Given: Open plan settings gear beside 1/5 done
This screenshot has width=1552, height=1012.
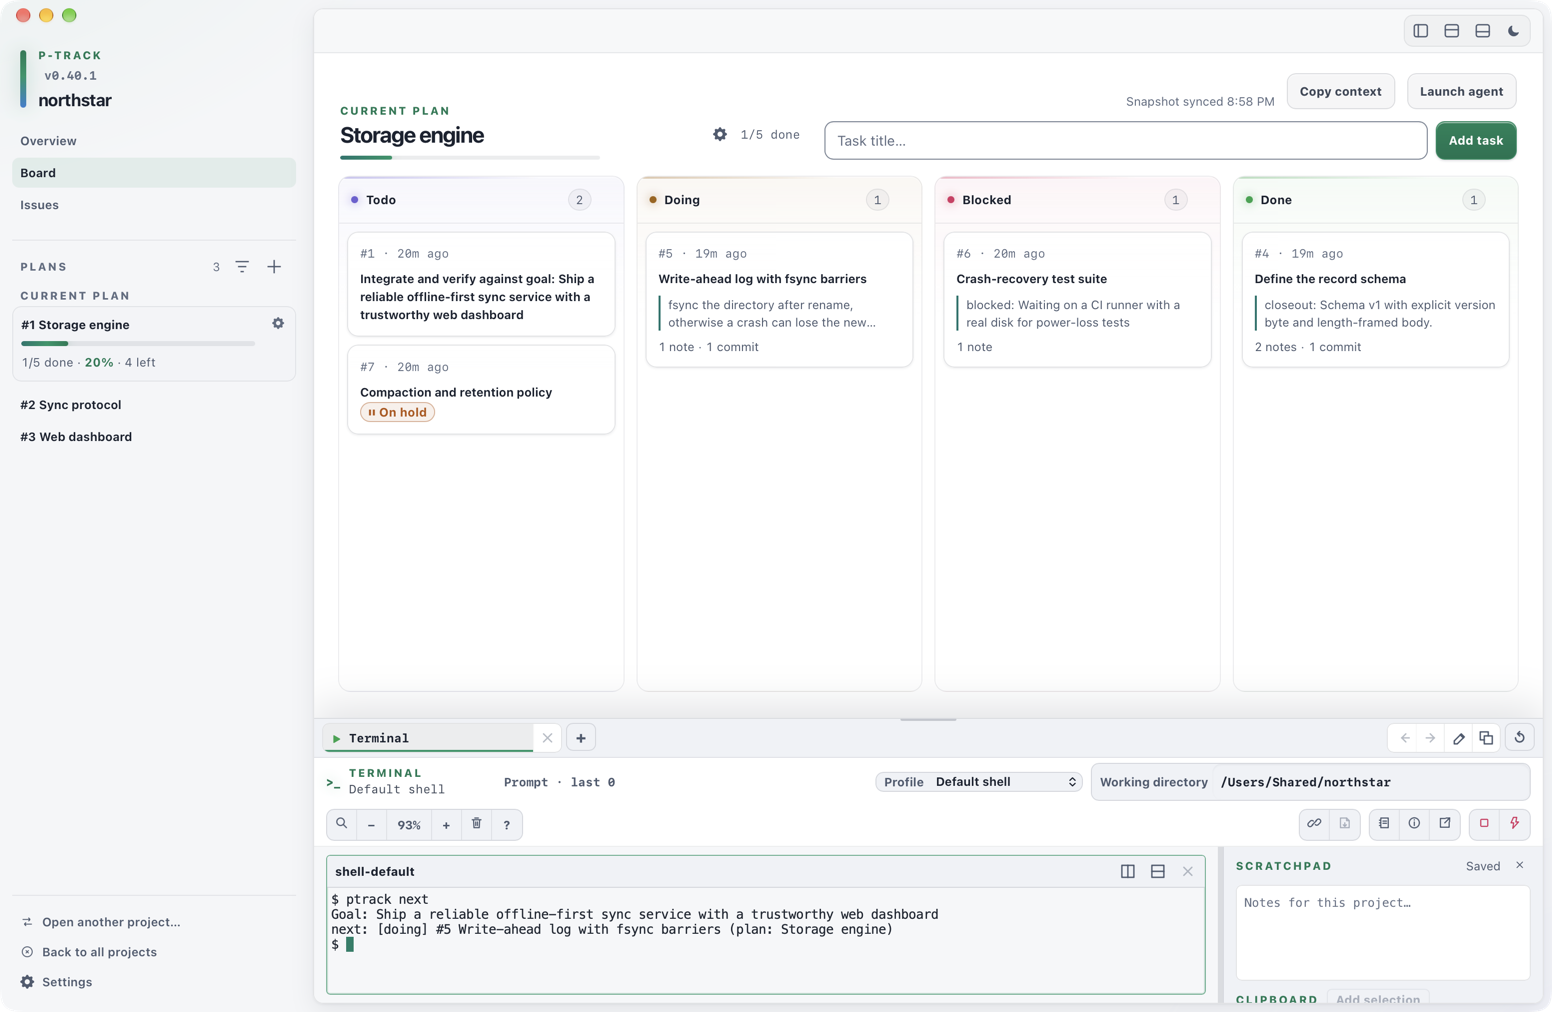Looking at the screenshot, I should point(720,134).
